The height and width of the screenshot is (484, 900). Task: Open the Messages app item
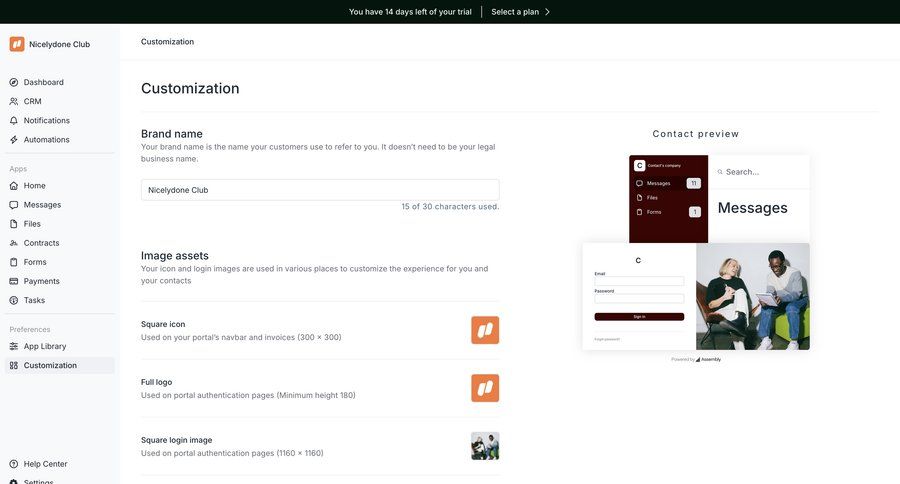(60, 204)
